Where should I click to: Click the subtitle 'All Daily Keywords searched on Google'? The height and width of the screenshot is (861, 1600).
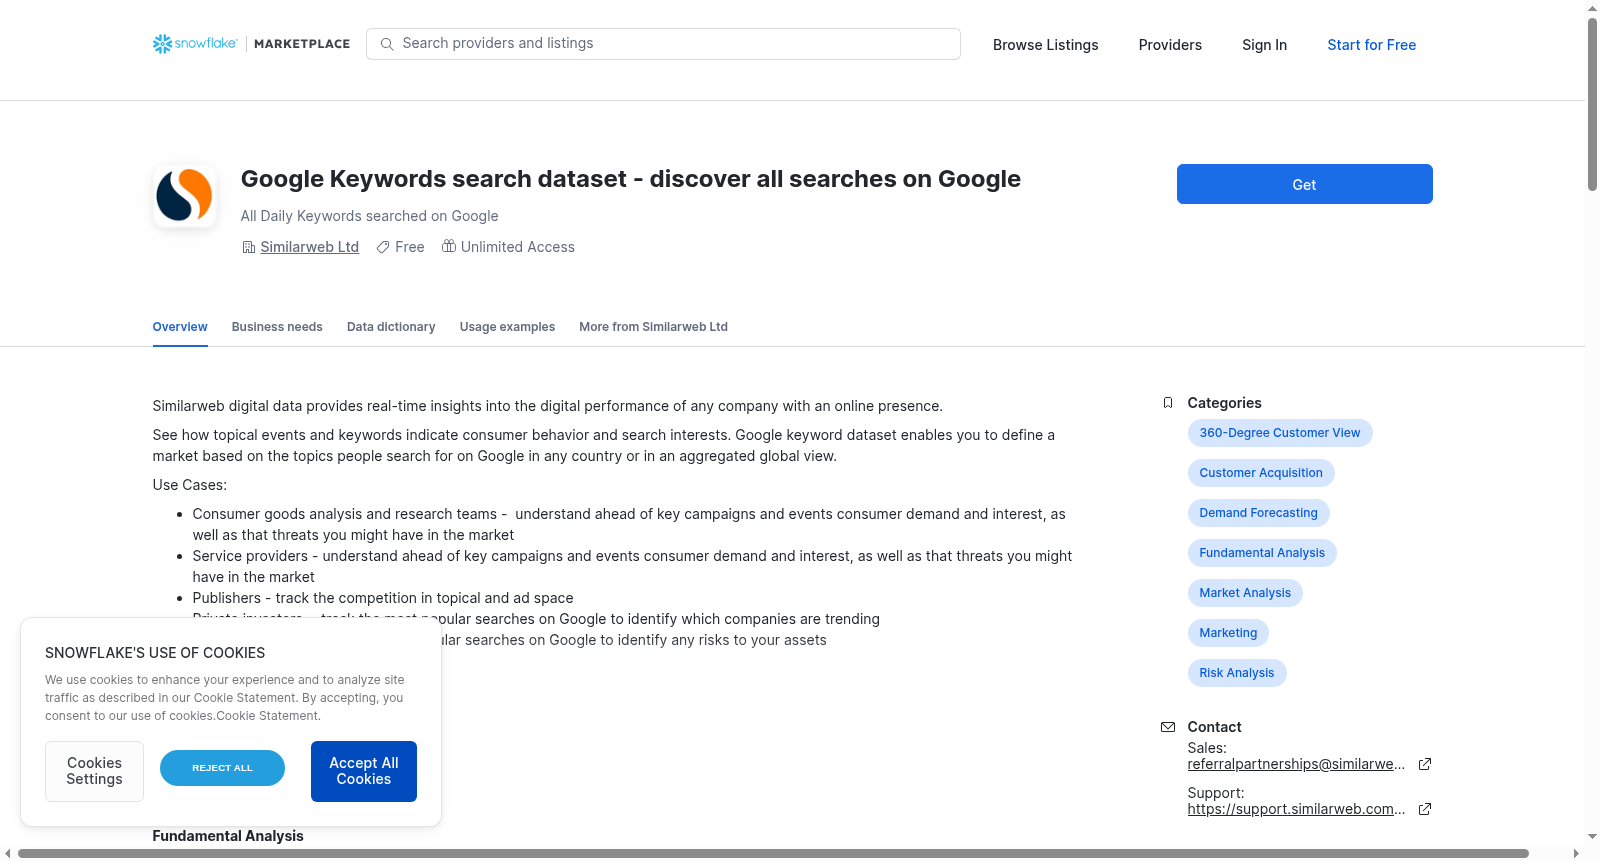tap(369, 216)
